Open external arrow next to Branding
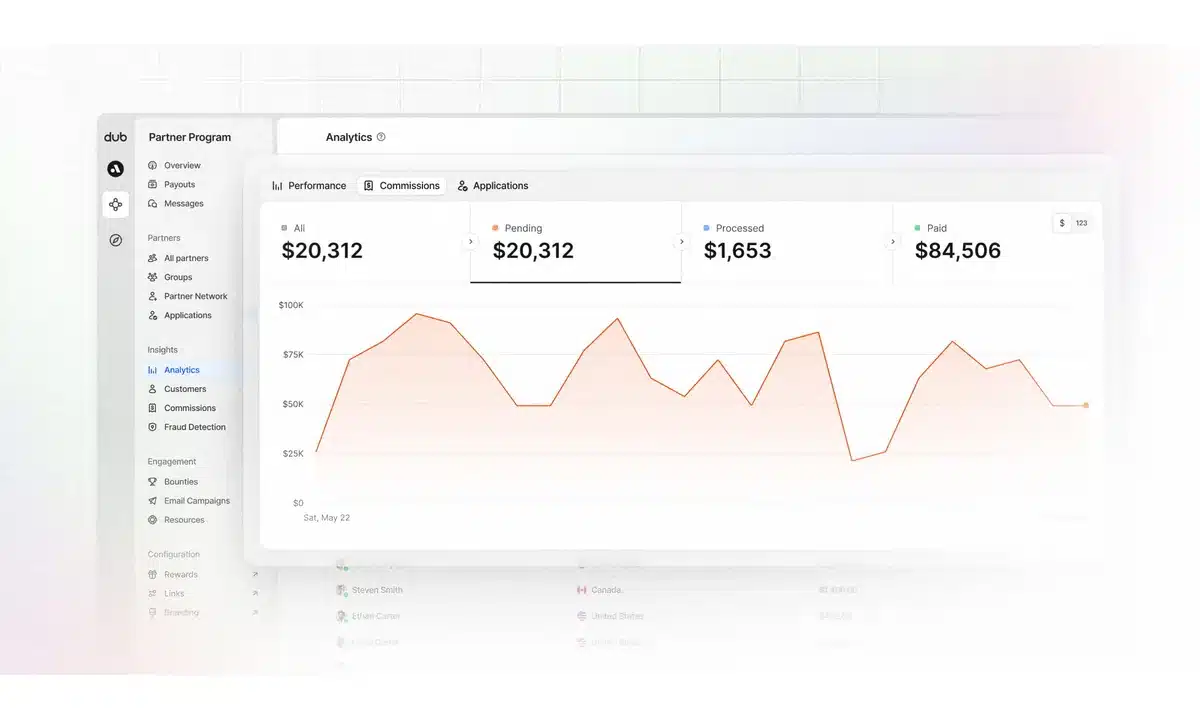Screen dimensions: 1200x720 click(254, 612)
